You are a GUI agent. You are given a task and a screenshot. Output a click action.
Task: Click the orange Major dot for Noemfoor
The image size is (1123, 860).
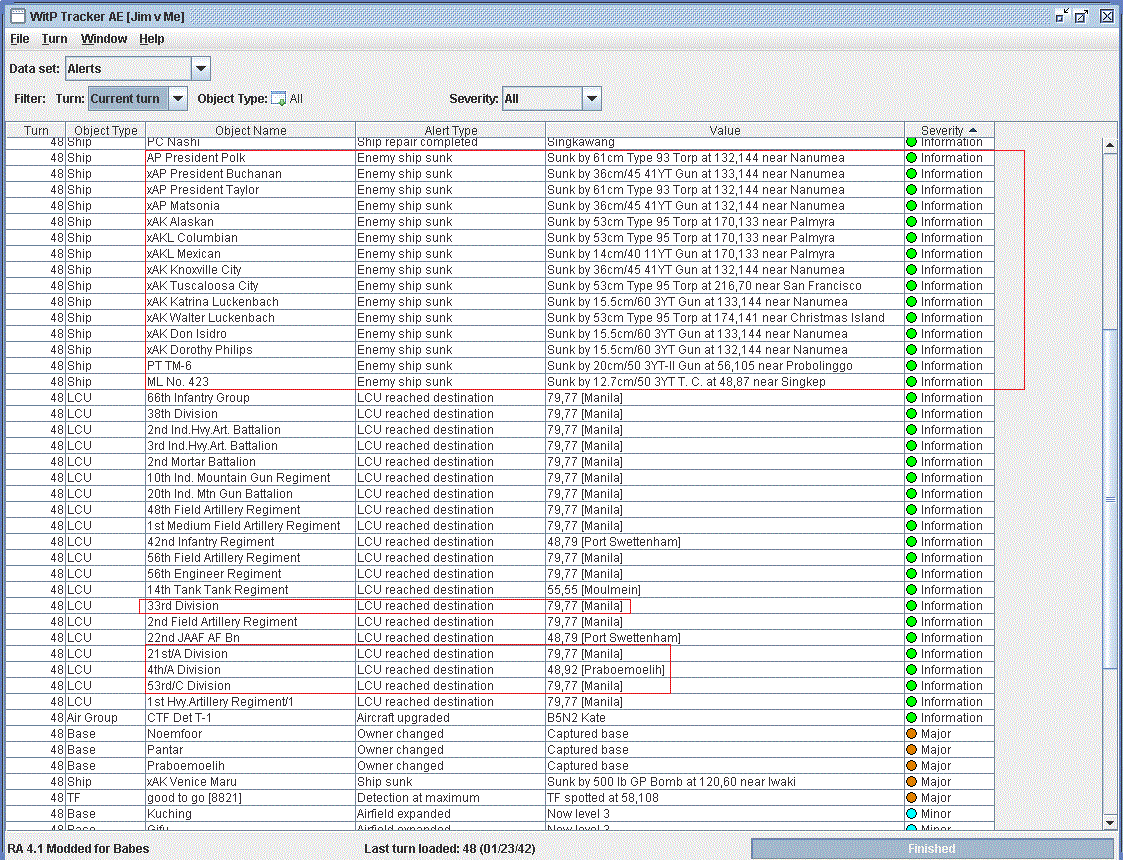(912, 734)
